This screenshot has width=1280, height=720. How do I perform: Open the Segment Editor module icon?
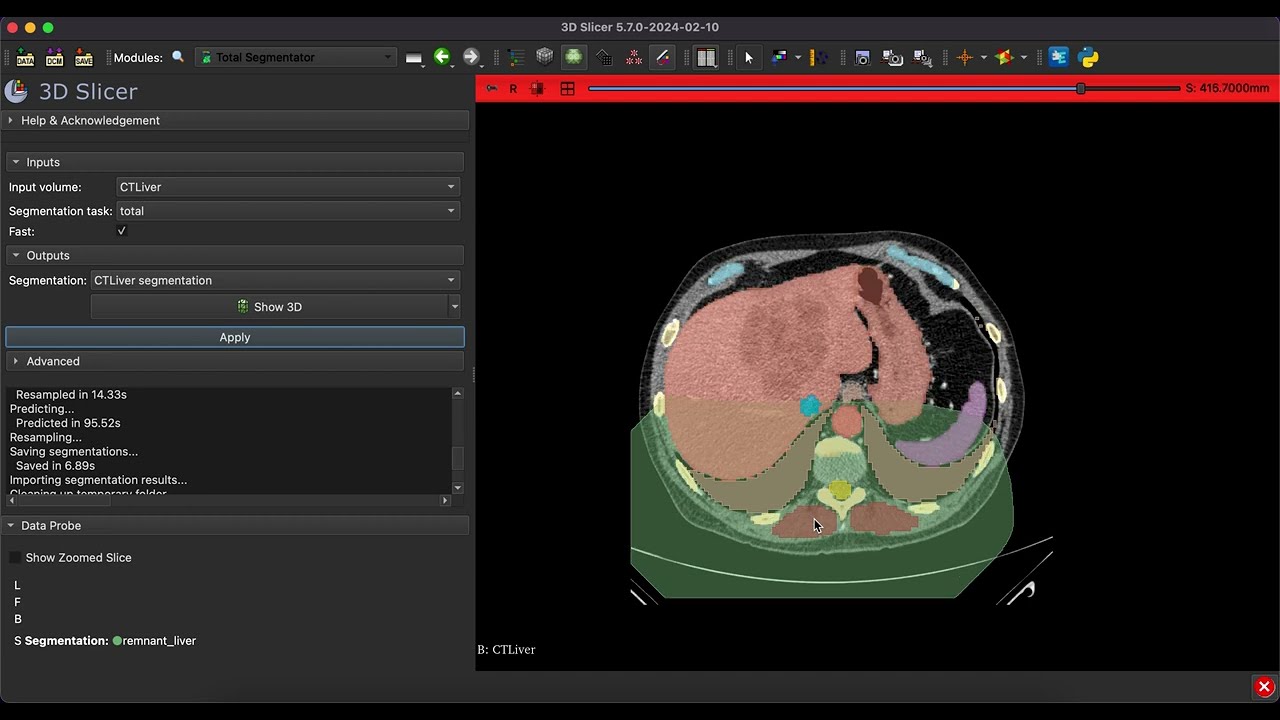click(663, 58)
